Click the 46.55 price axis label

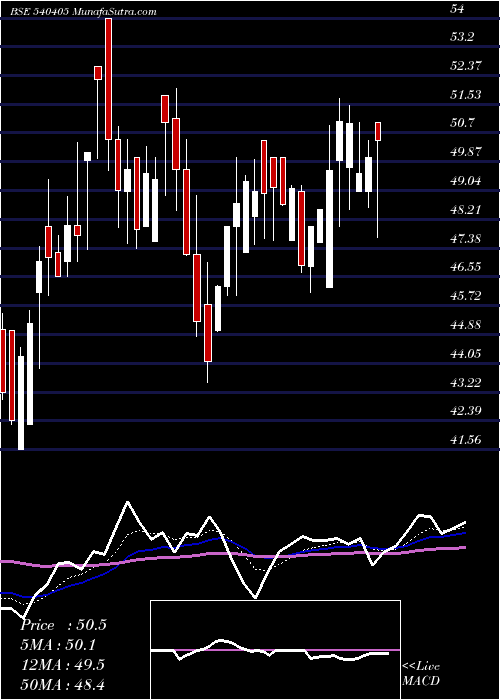point(467,267)
